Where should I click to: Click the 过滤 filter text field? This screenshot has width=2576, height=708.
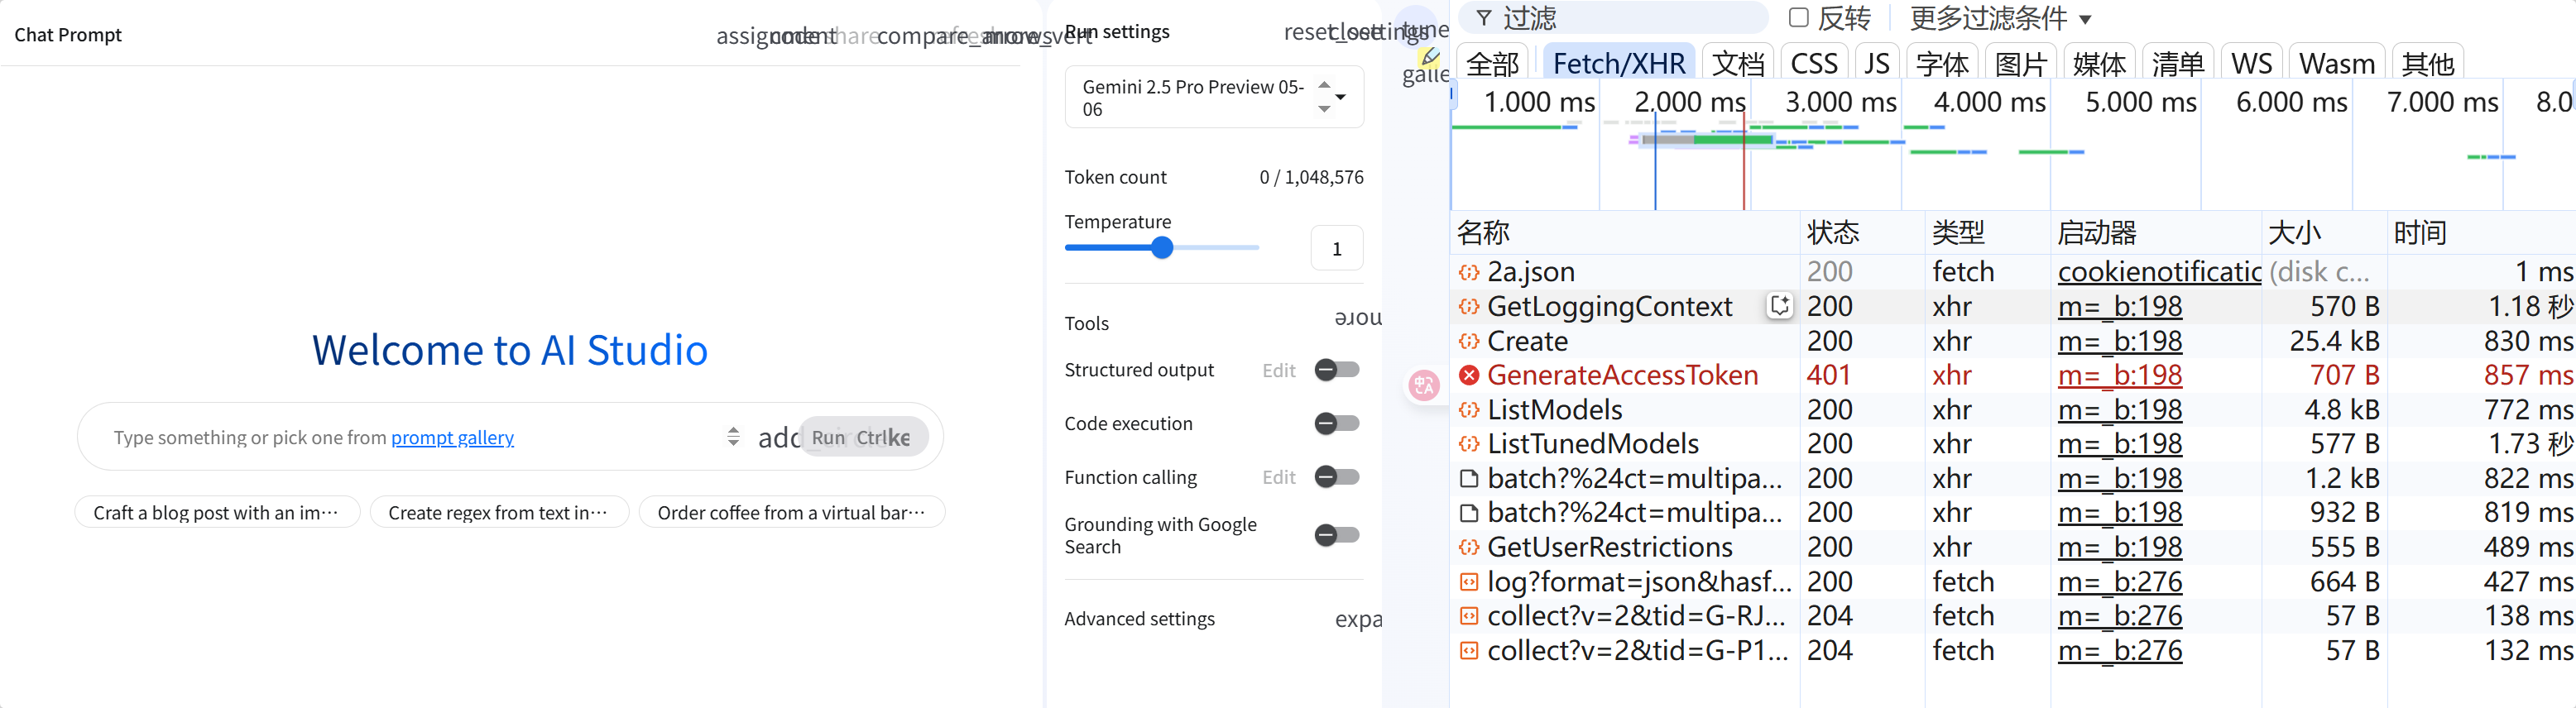pos(1612,18)
